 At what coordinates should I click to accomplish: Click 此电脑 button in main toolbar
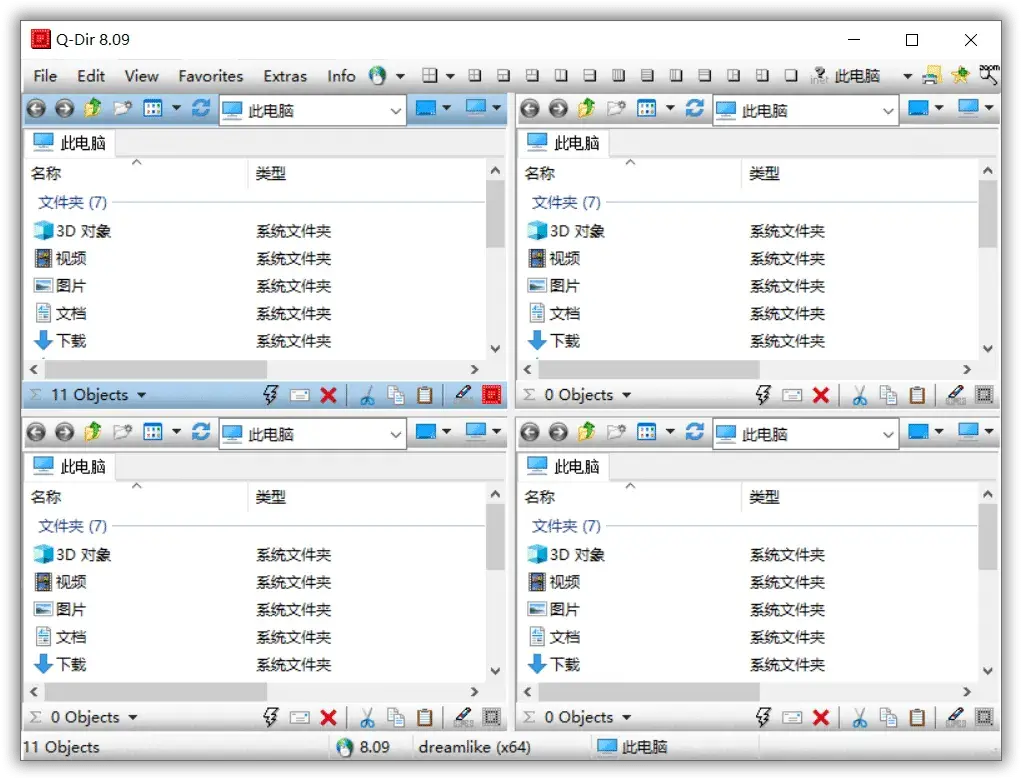(857, 76)
